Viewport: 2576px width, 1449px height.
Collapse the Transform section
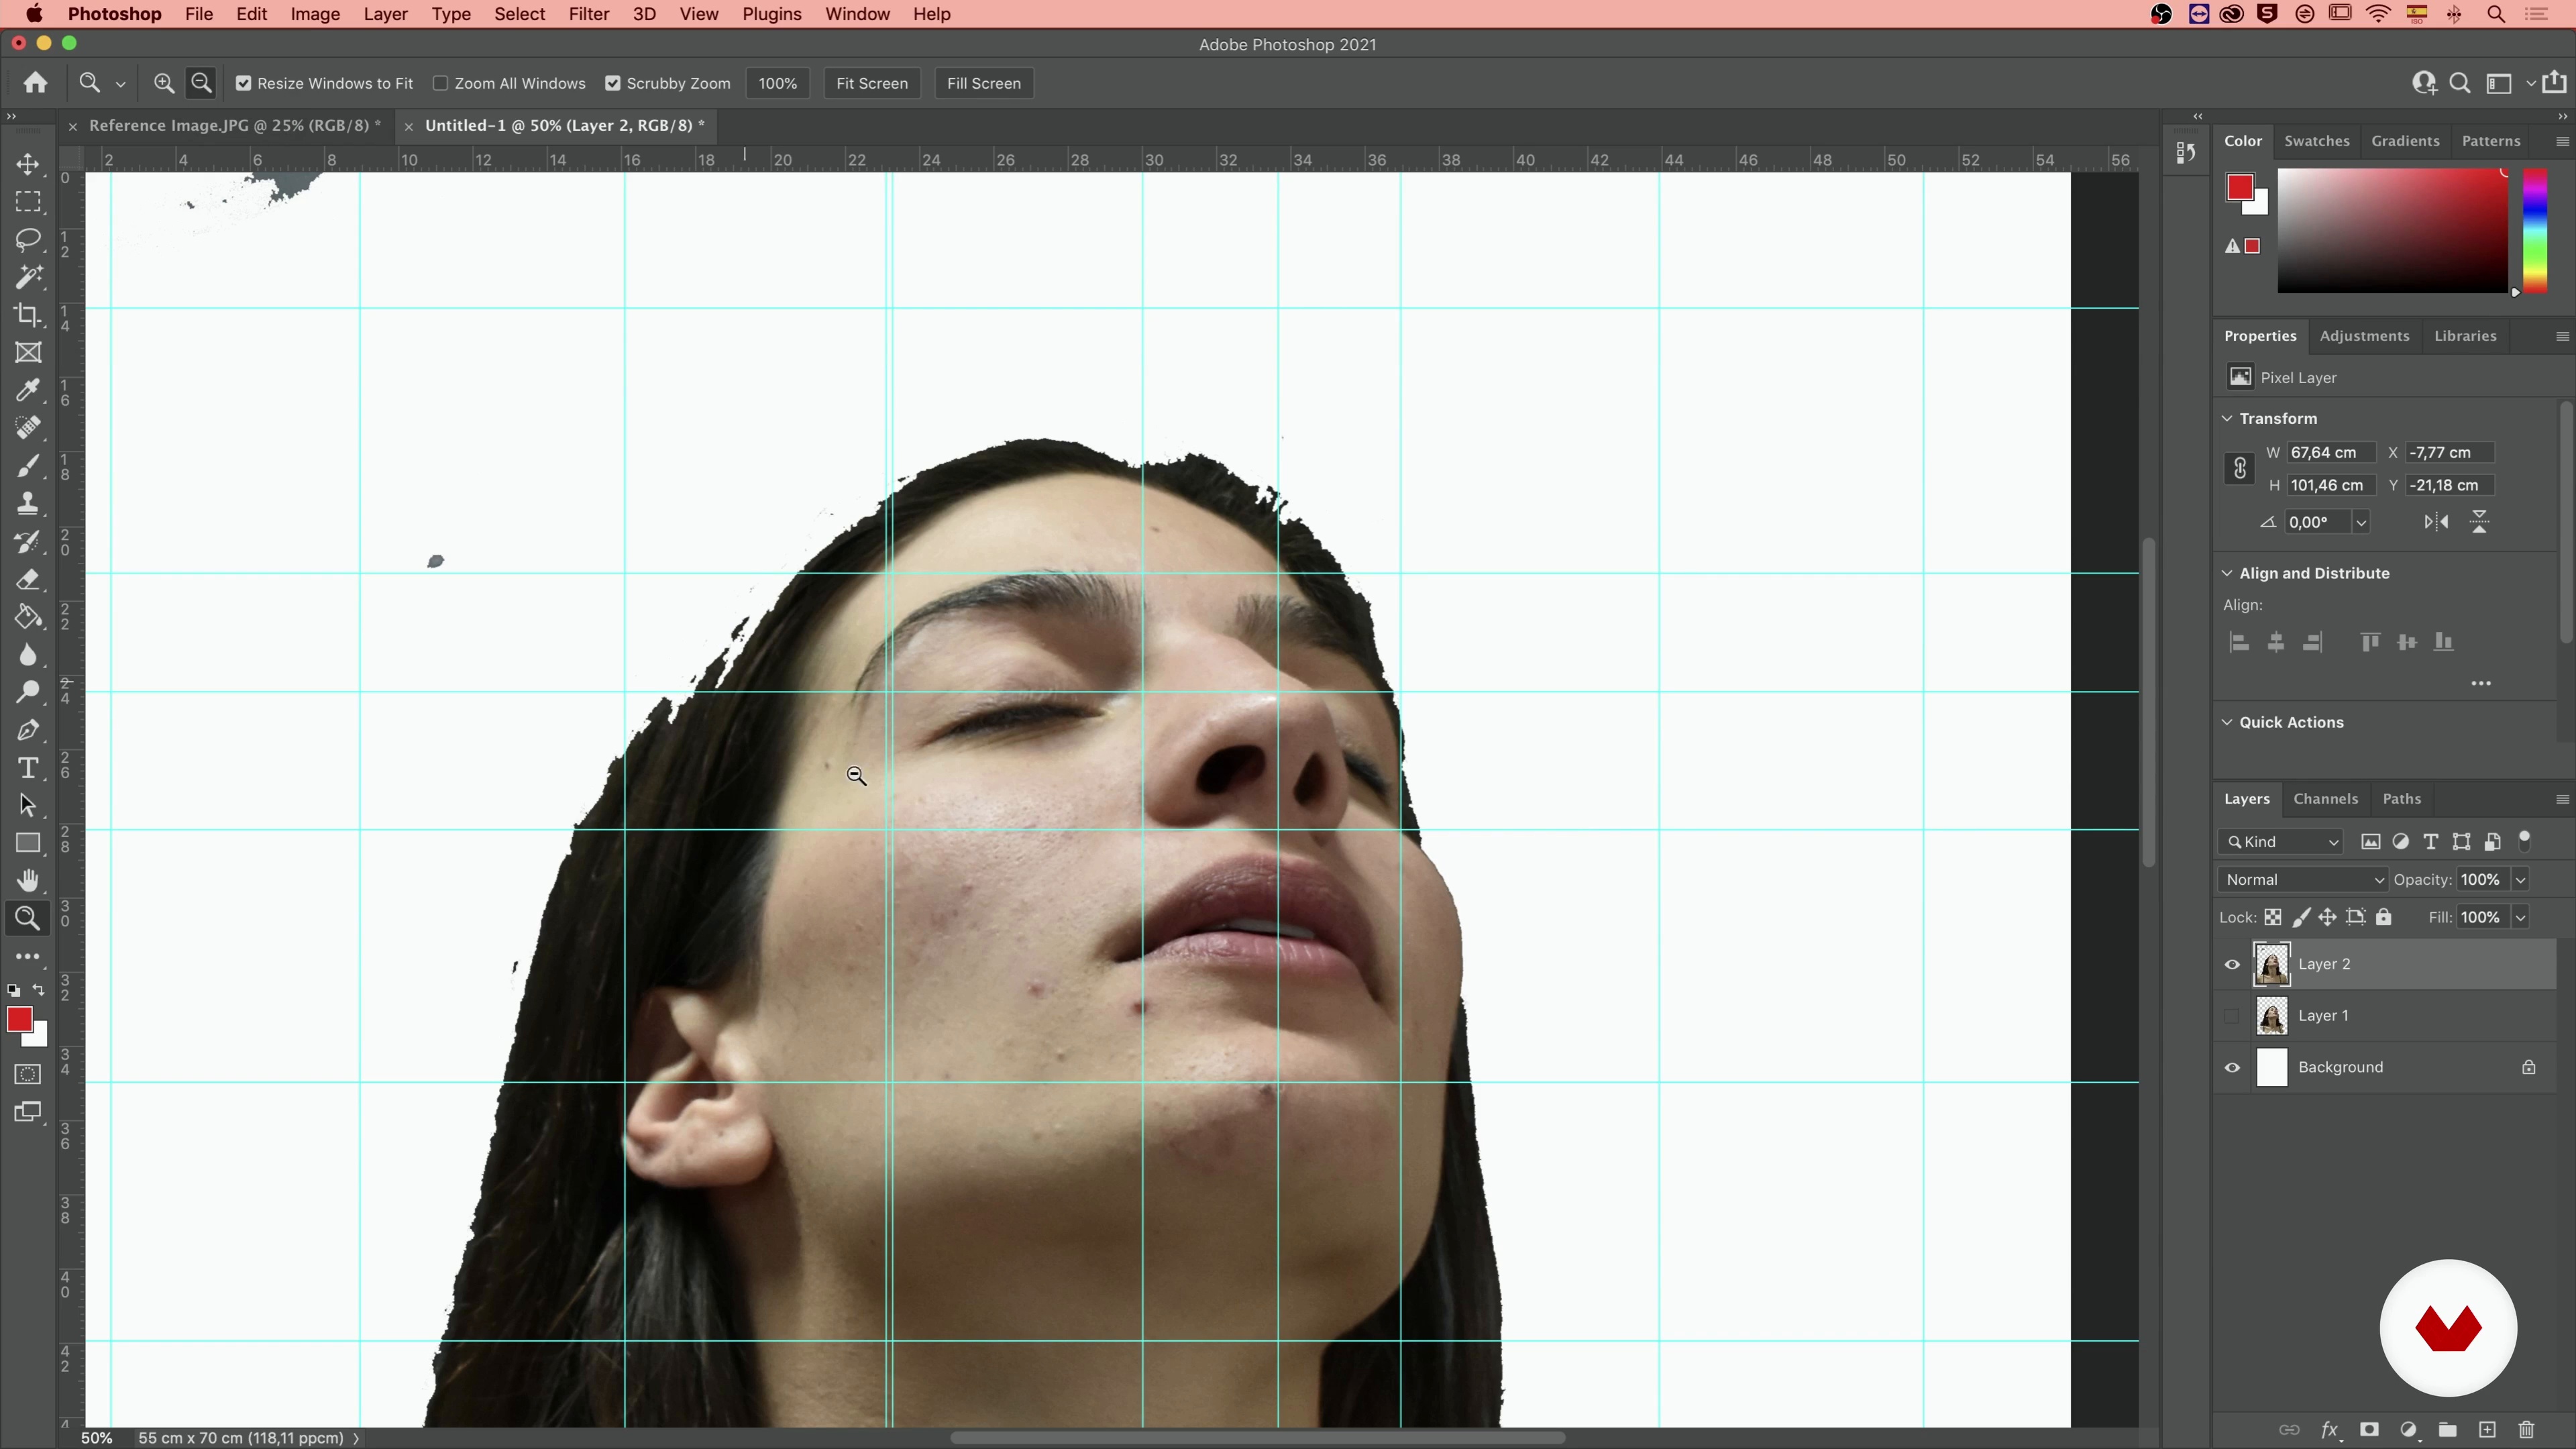click(x=2227, y=419)
